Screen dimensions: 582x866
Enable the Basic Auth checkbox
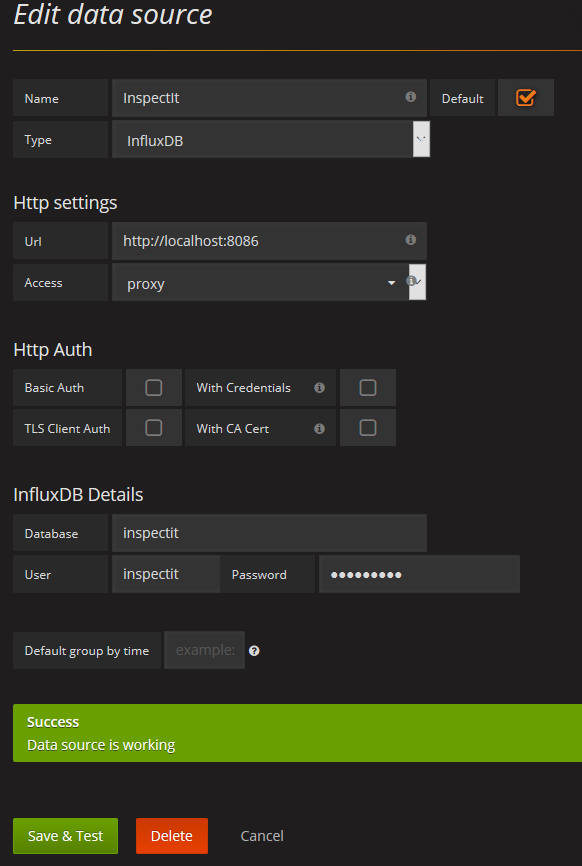tap(154, 388)
